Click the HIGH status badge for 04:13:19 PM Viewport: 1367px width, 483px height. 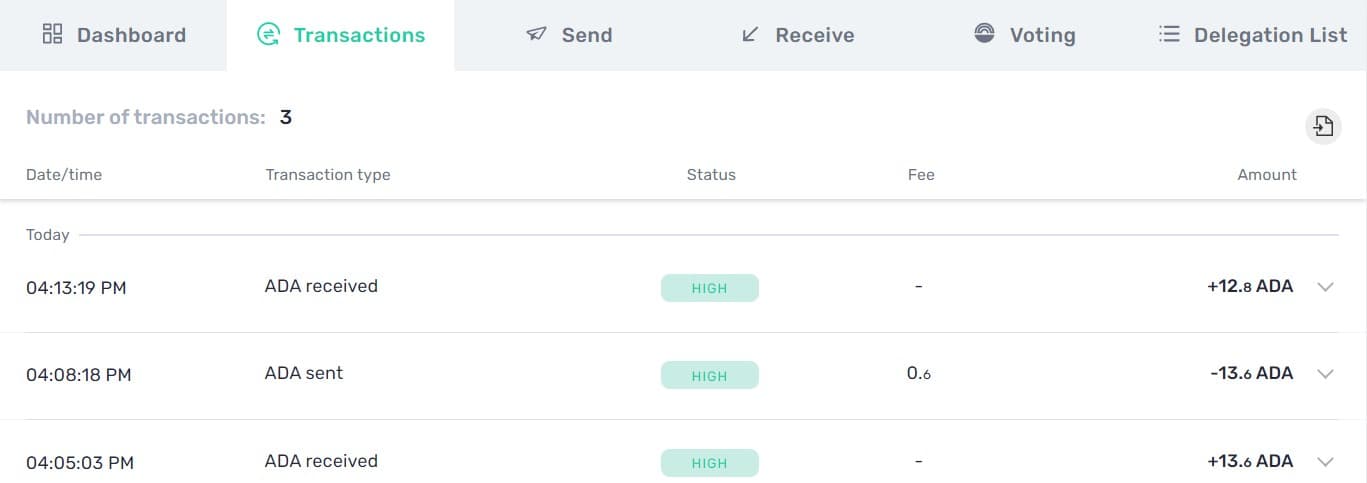tap(710, 288)
